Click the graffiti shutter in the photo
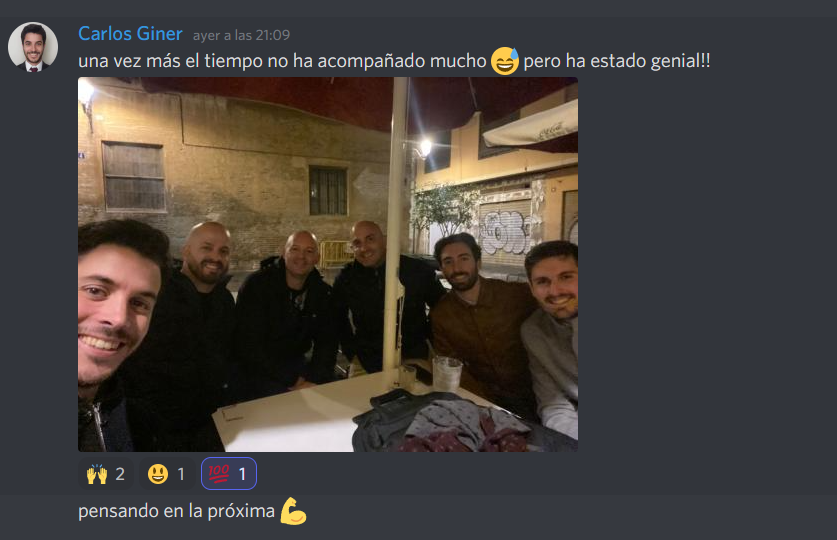This screenshot has height=540, width=837. pyautogui.click(x=503, y=231)
